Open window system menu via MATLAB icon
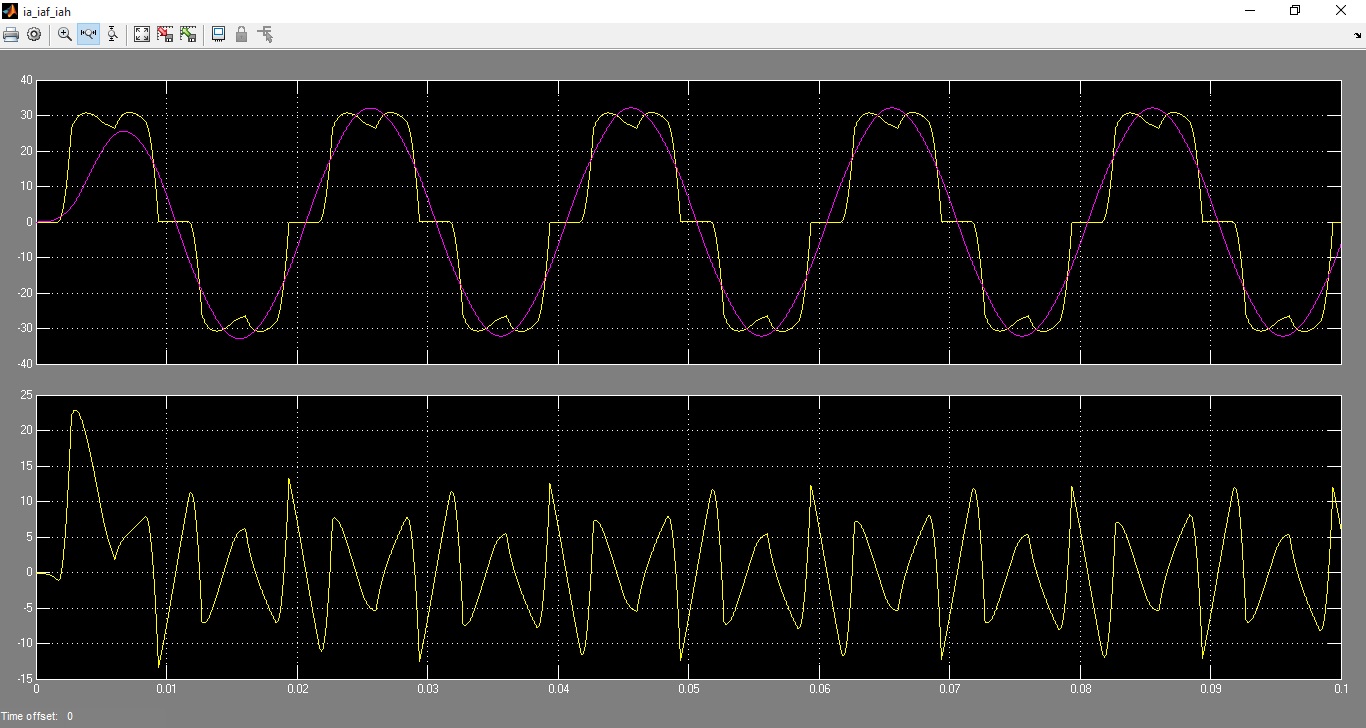 [10, 11]
